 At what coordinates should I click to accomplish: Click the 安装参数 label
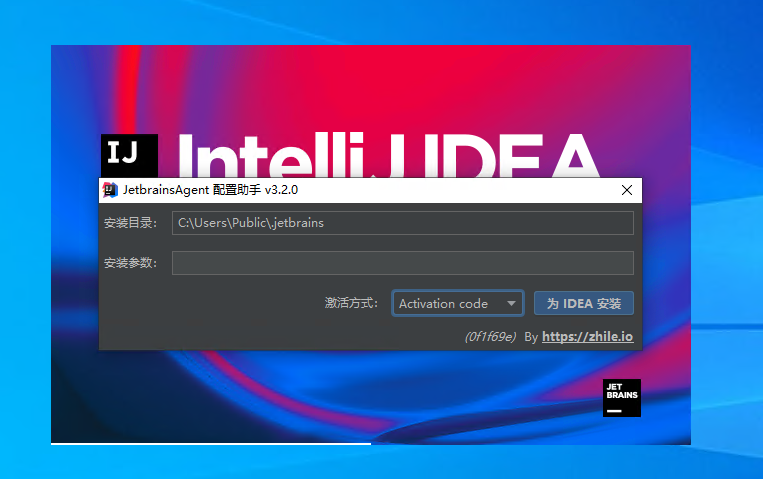130,263
